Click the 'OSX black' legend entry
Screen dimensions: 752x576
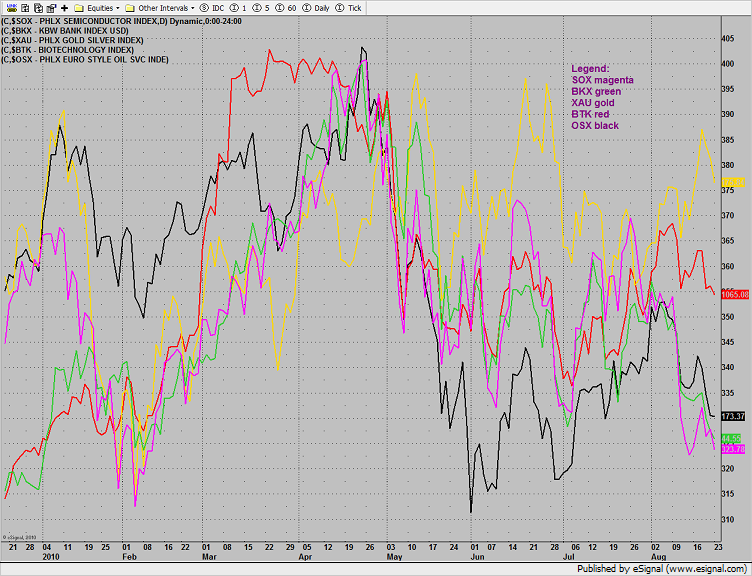click(x=595, y=126)
